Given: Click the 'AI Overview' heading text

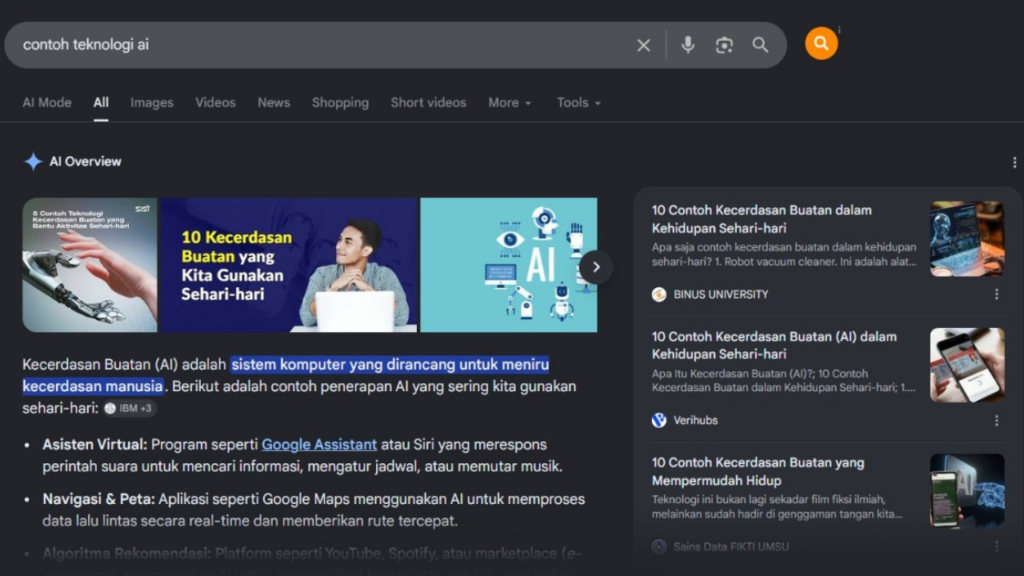Looking at the screenshot, I should click(x=85, y=161).
